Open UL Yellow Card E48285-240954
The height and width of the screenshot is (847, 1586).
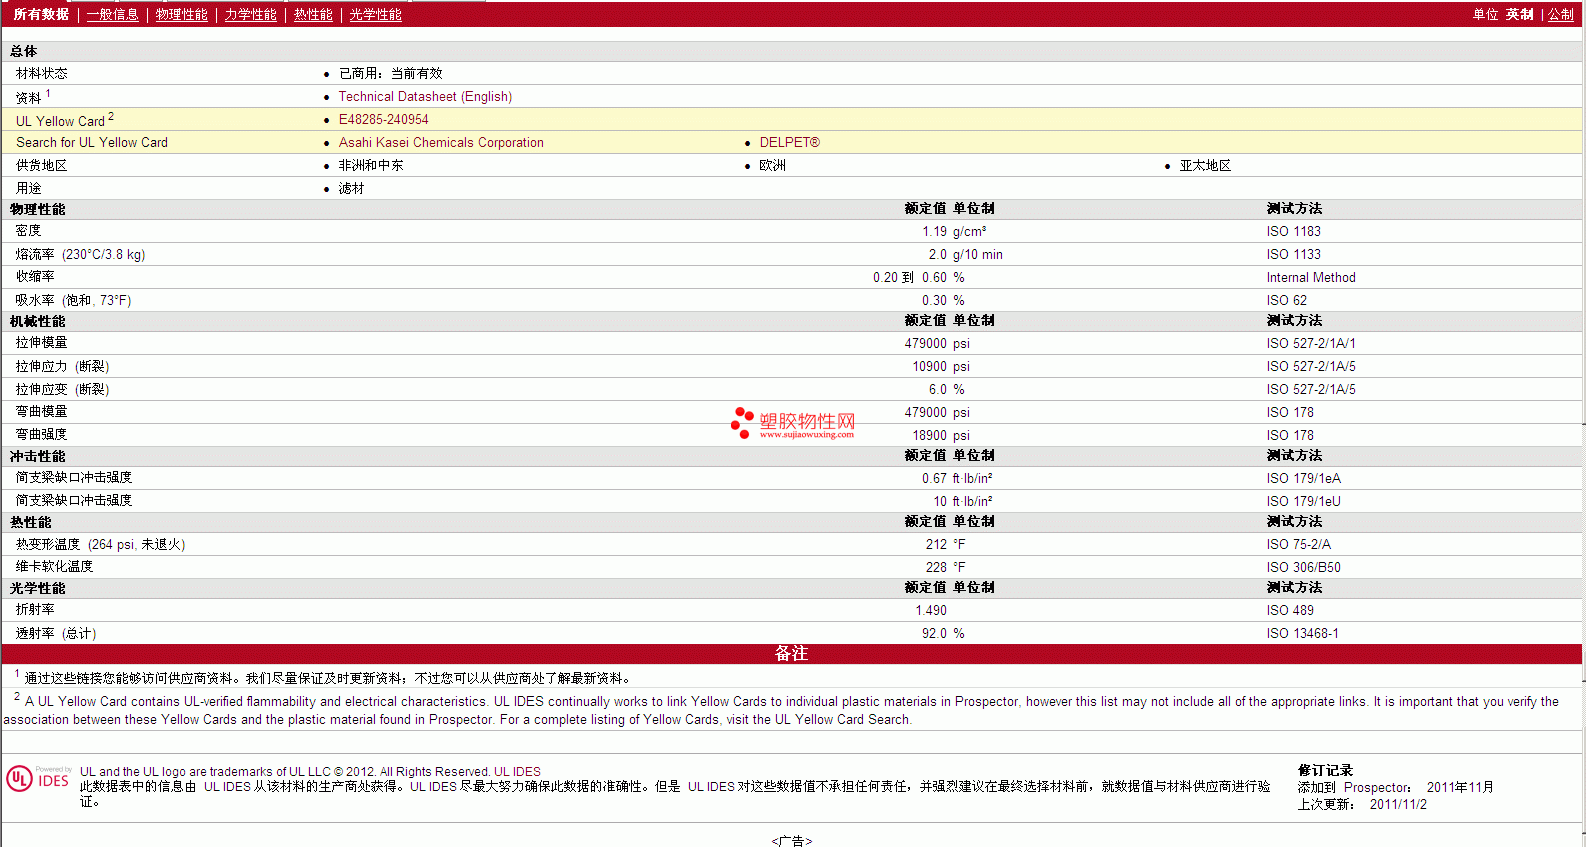pos(383,119)
